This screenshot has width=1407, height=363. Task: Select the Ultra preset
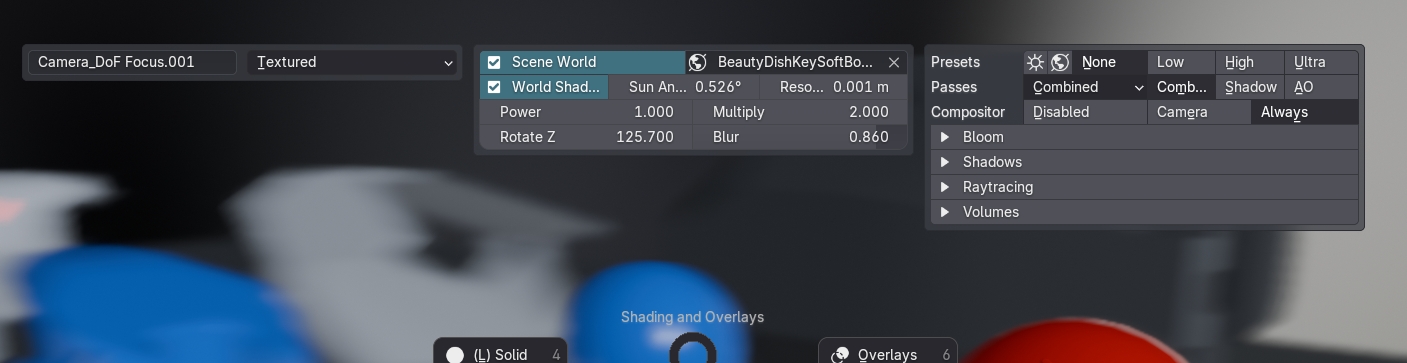point(1322,62)
